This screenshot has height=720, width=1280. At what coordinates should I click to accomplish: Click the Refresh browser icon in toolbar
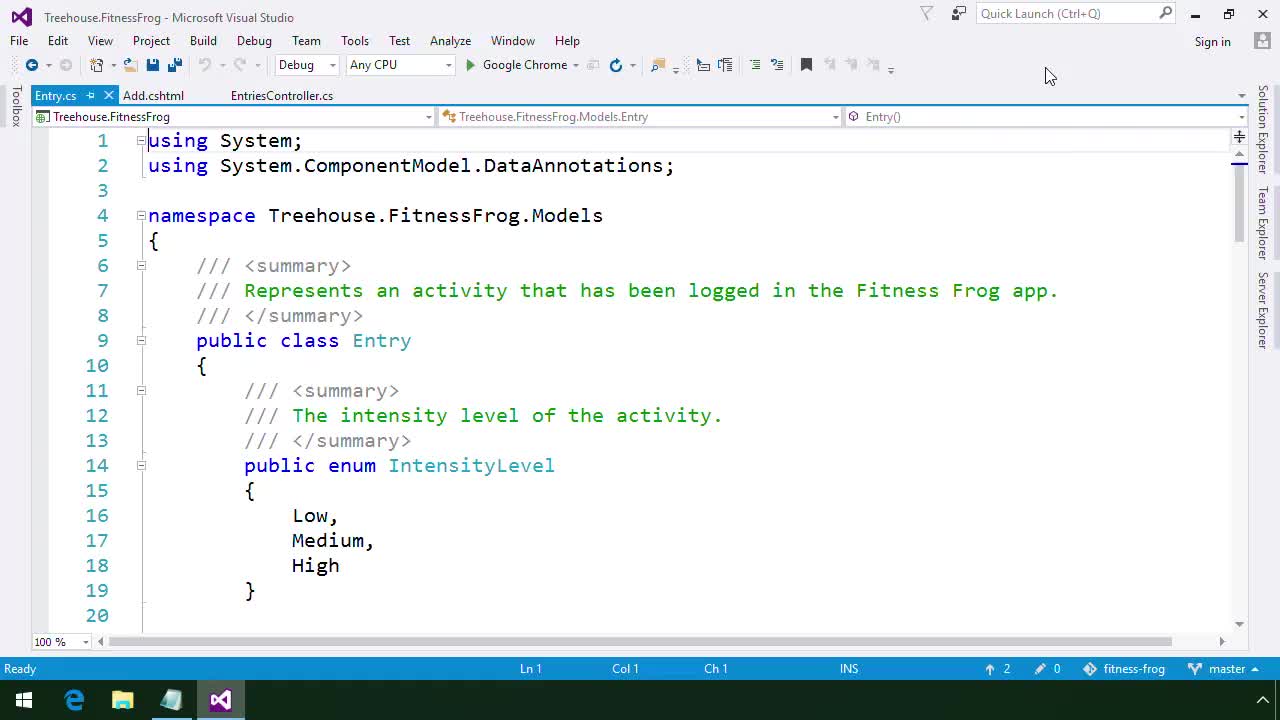(616, 65)
